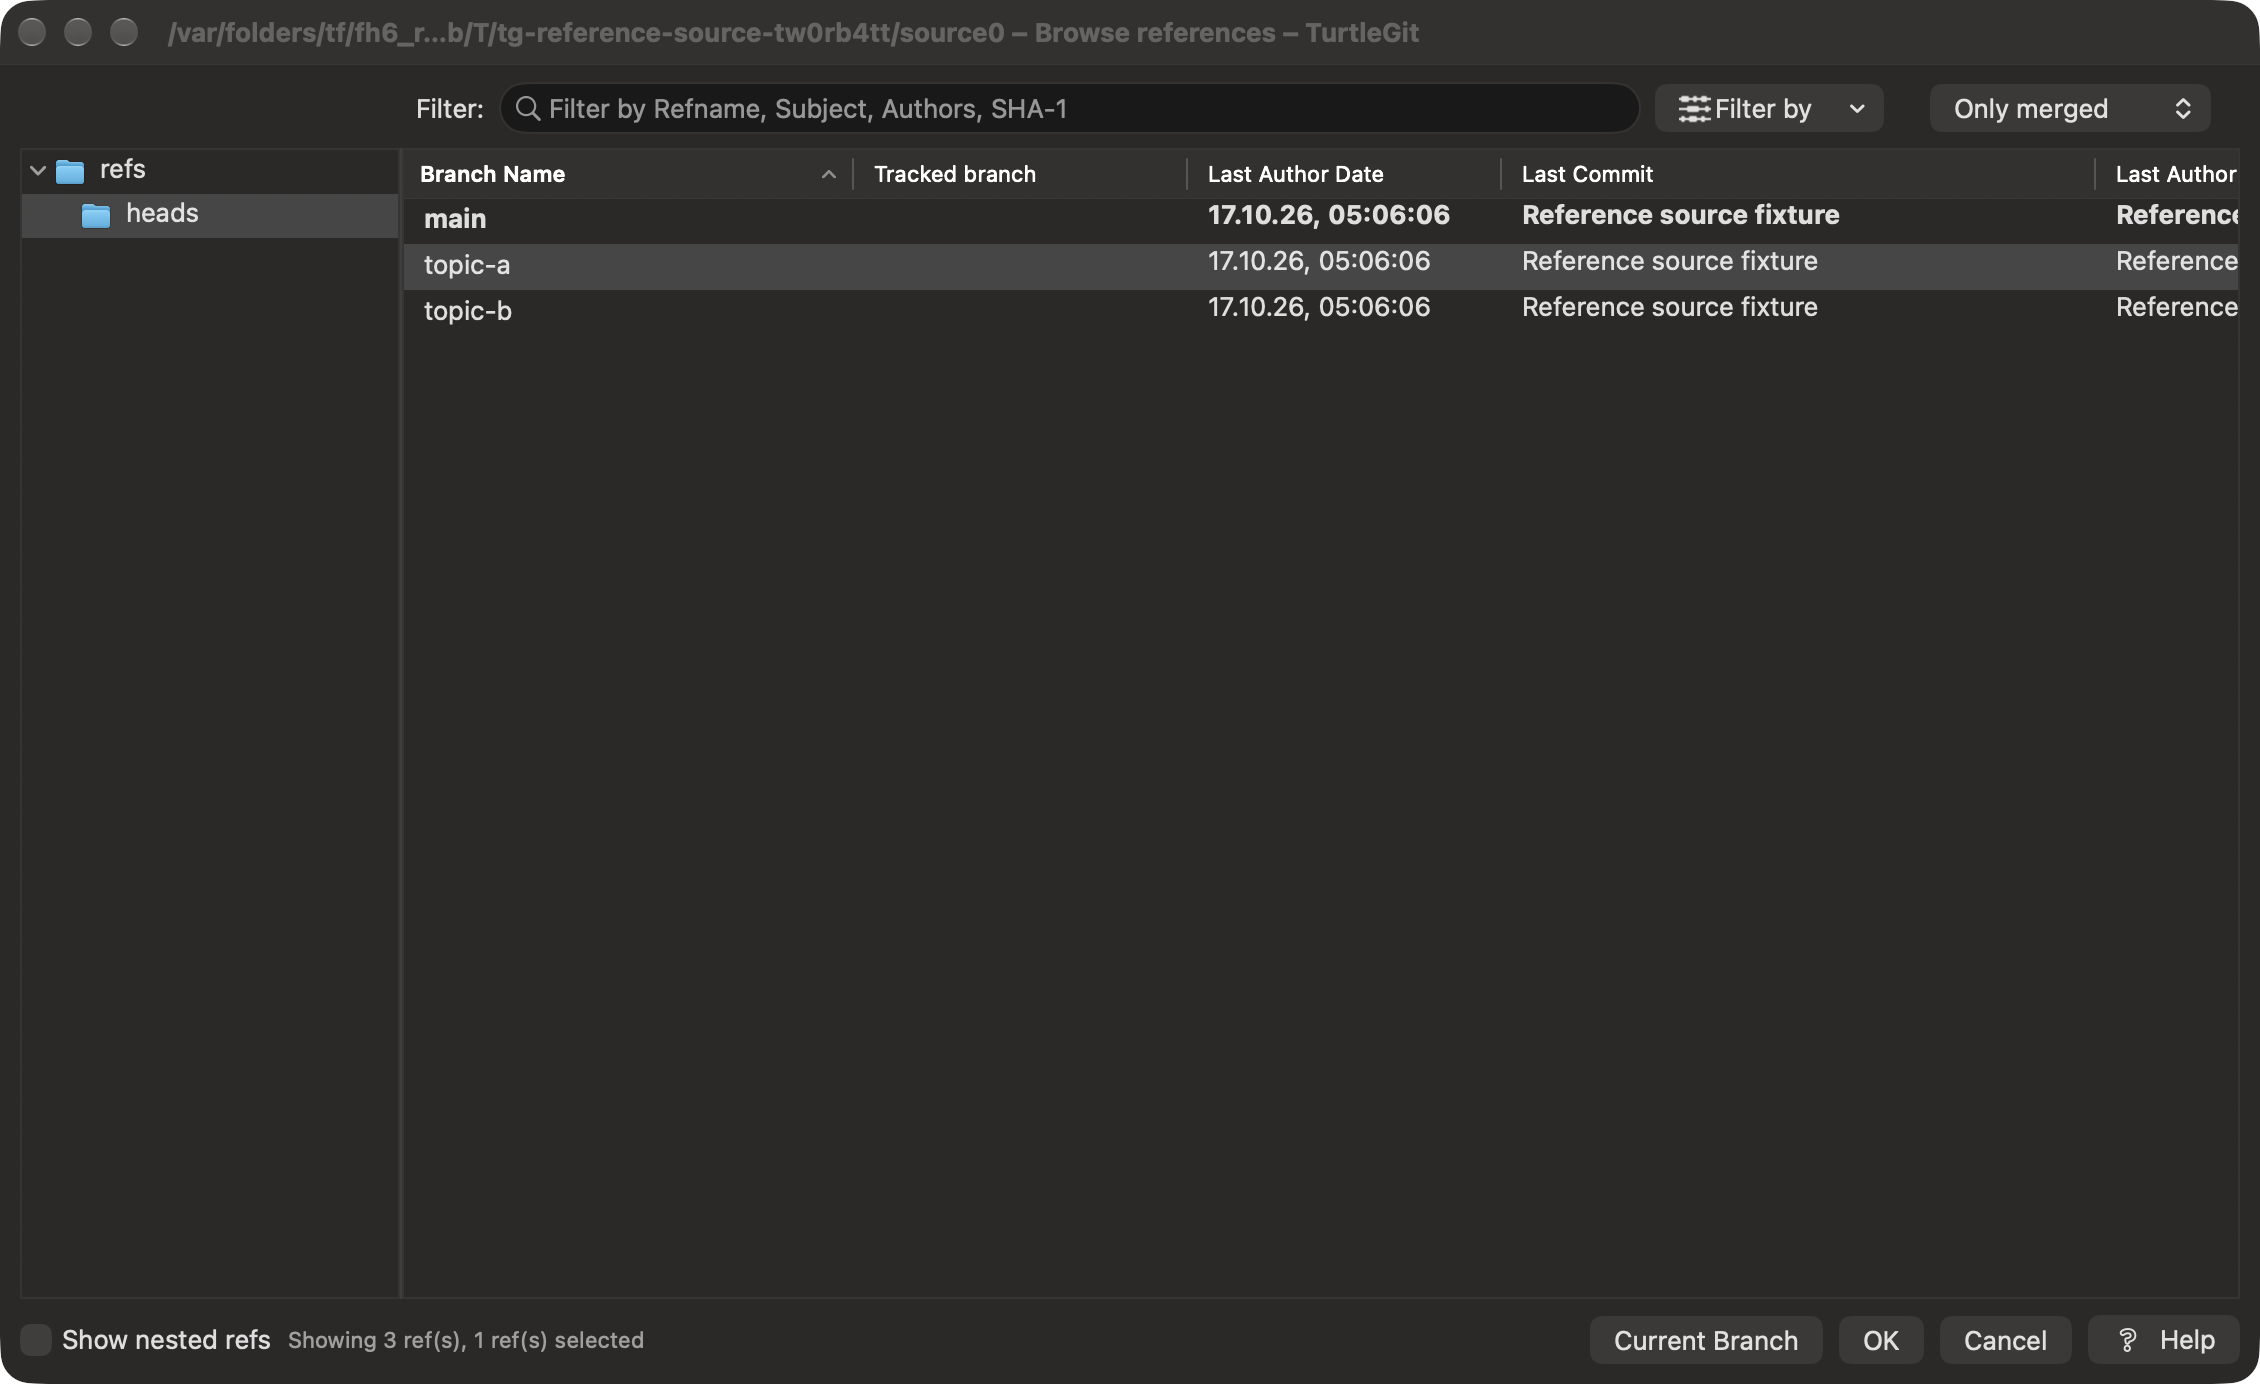Click the refs folder icon

(x=70, y=171)
